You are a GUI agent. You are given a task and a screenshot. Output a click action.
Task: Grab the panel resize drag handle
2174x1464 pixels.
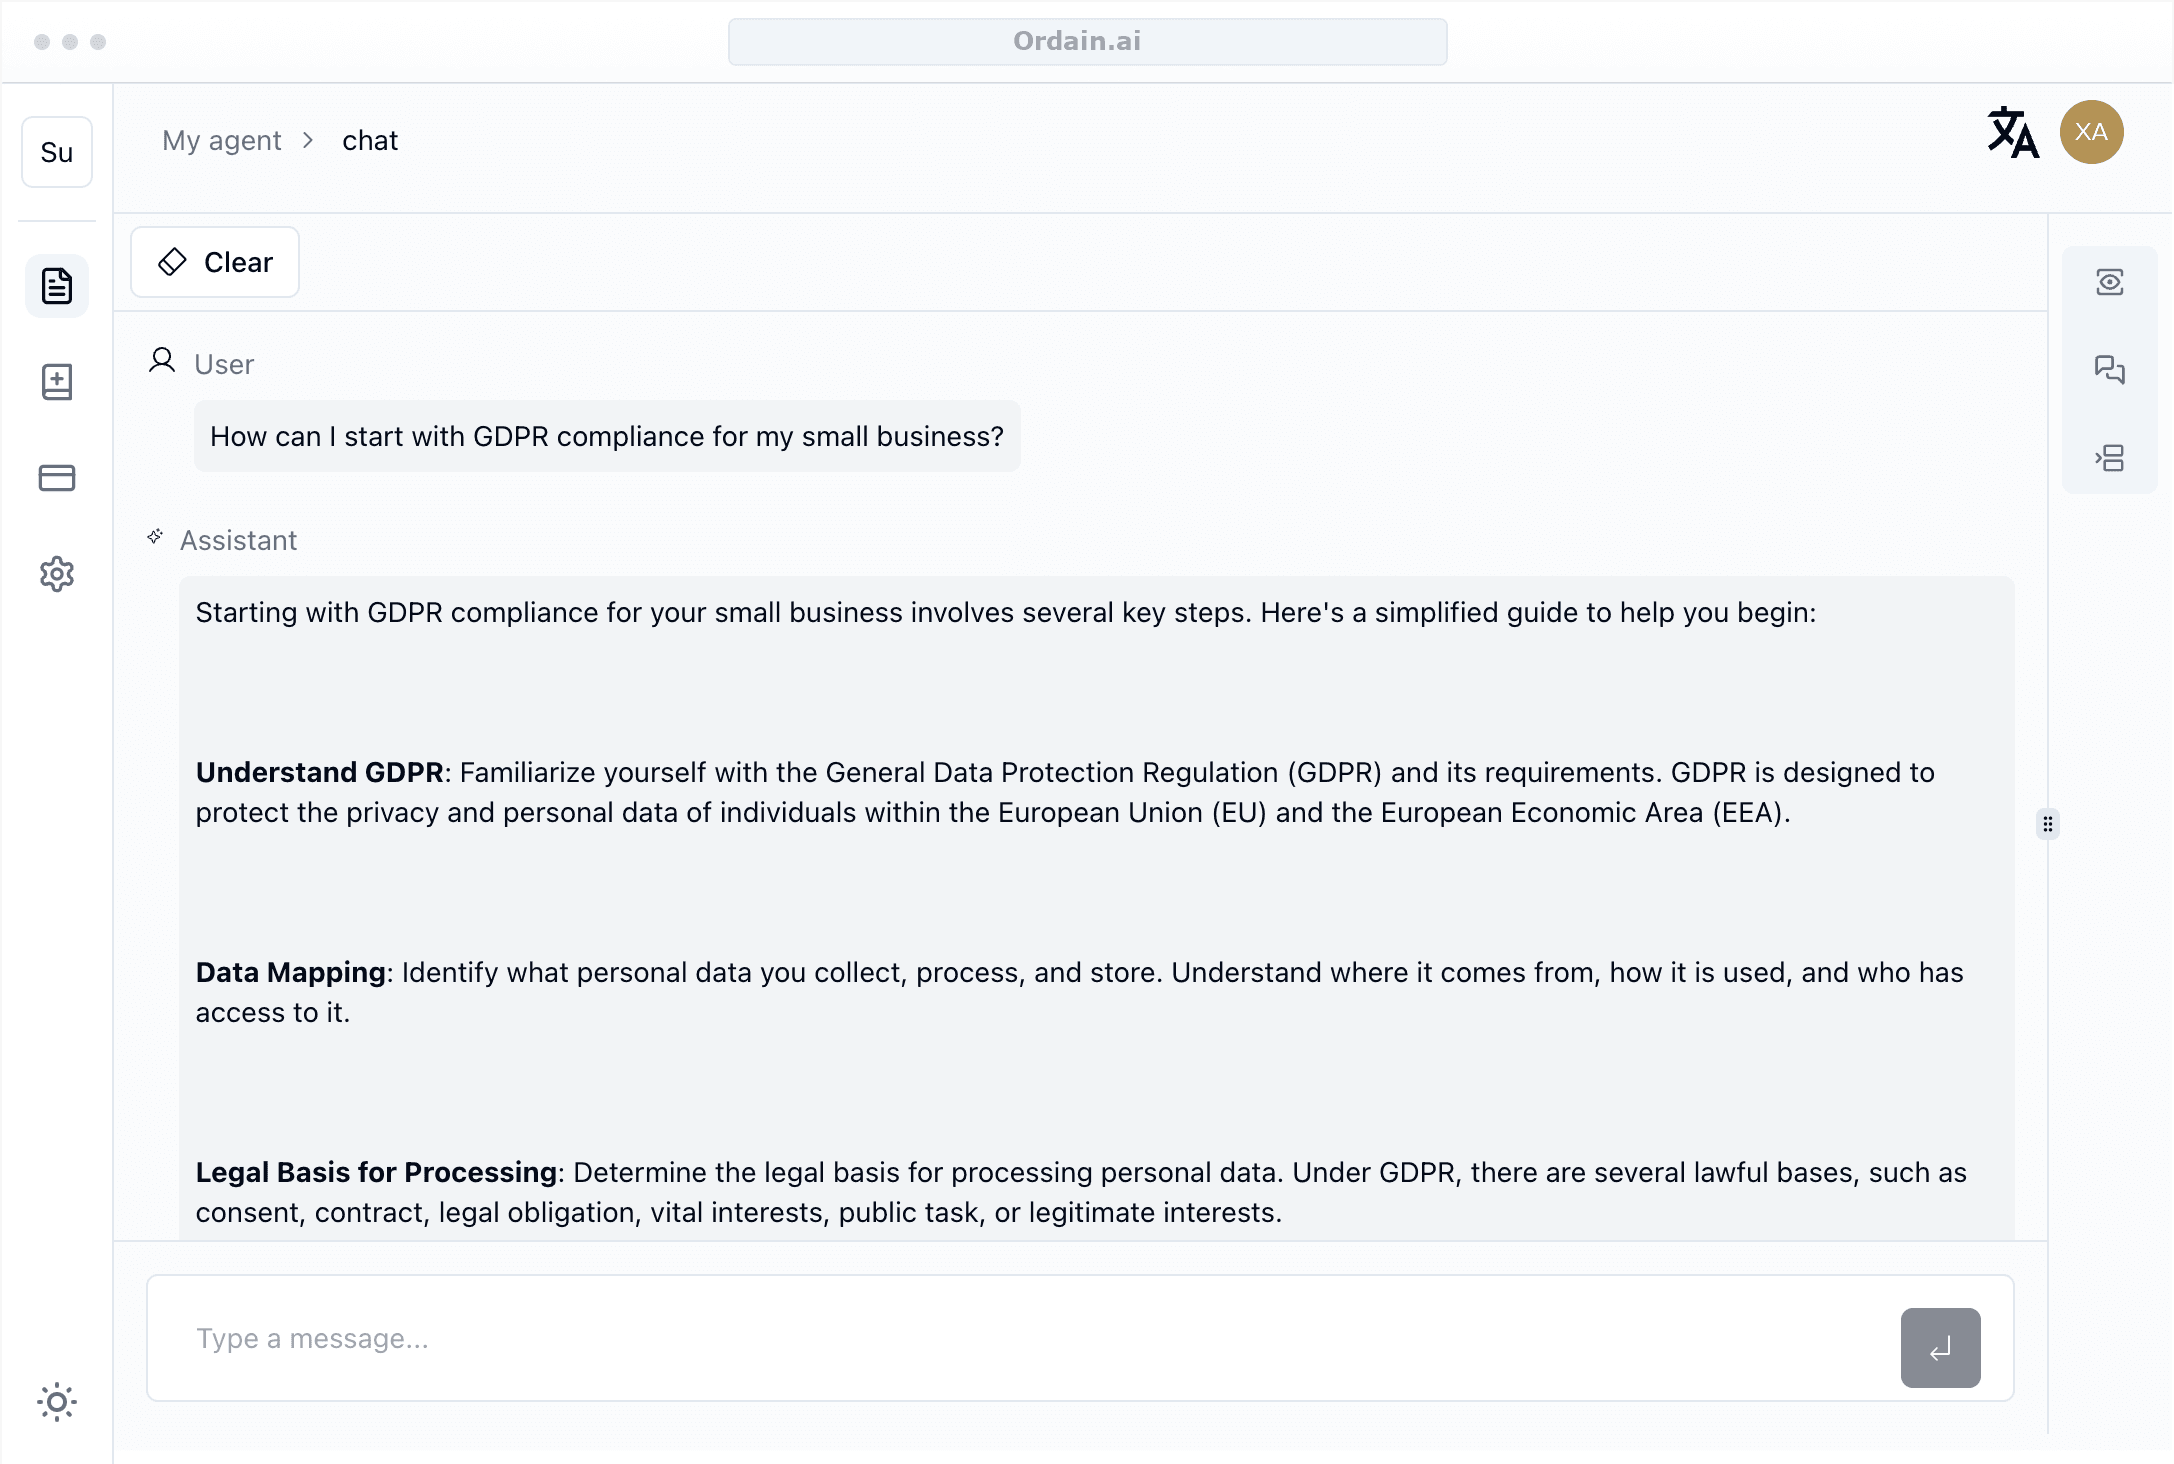pos(2048,824)
